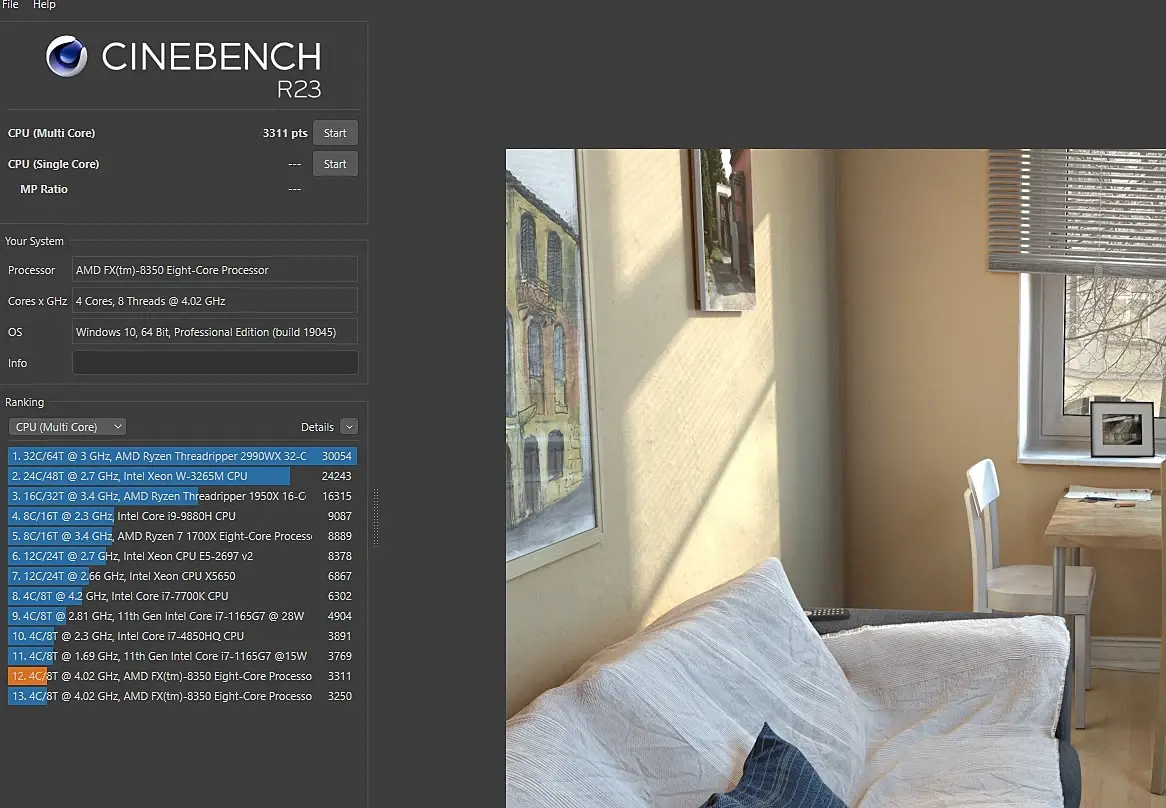Select the Threadripper 2990WX ranking entry
Screen dimensions: 1166x808
[182, 456]
